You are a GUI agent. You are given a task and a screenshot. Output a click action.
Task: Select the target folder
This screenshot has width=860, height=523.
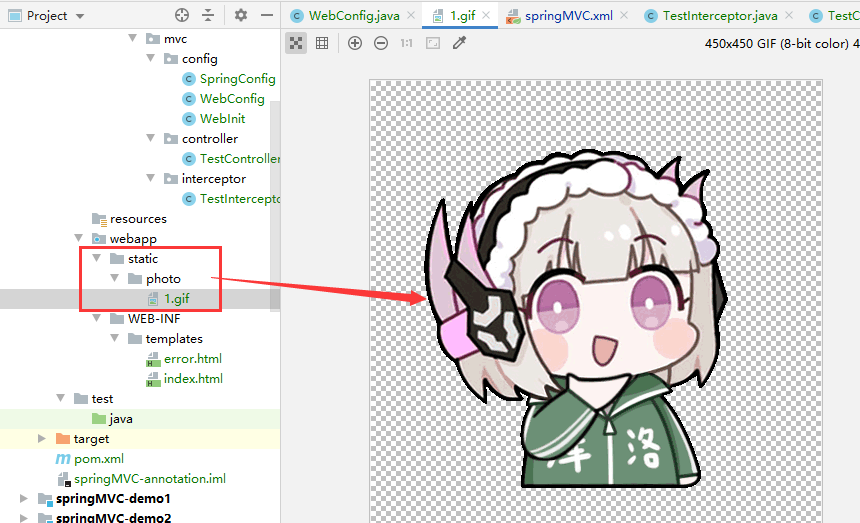(x=91, y=439)
